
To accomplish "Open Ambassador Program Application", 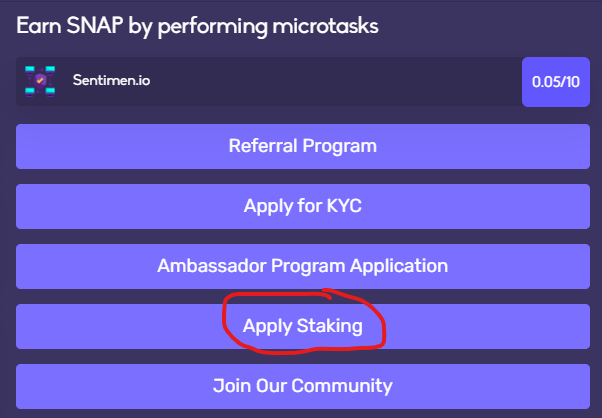I will pyautogui.click(x=302, y=266).
